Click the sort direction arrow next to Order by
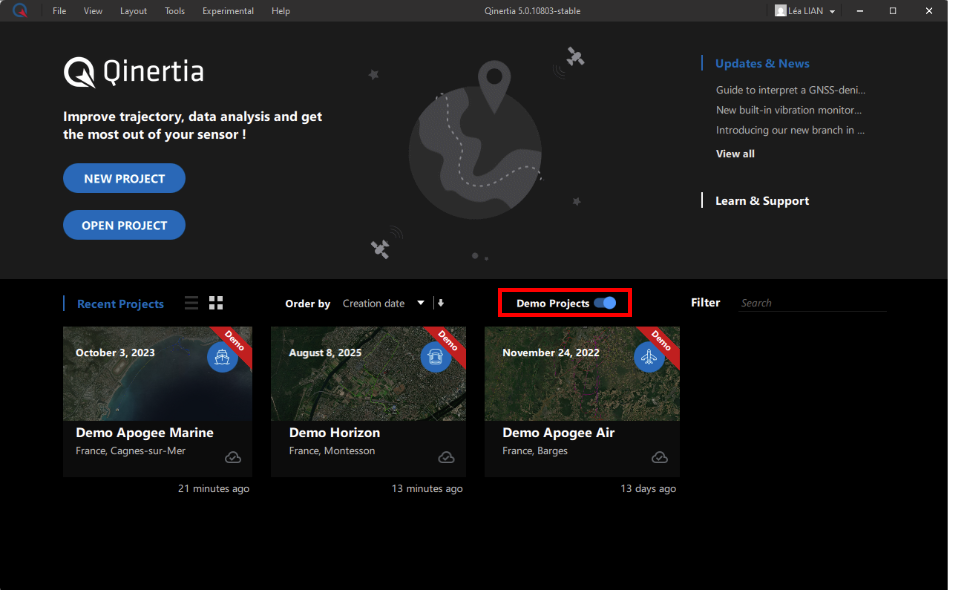 [x=440, y=303]
